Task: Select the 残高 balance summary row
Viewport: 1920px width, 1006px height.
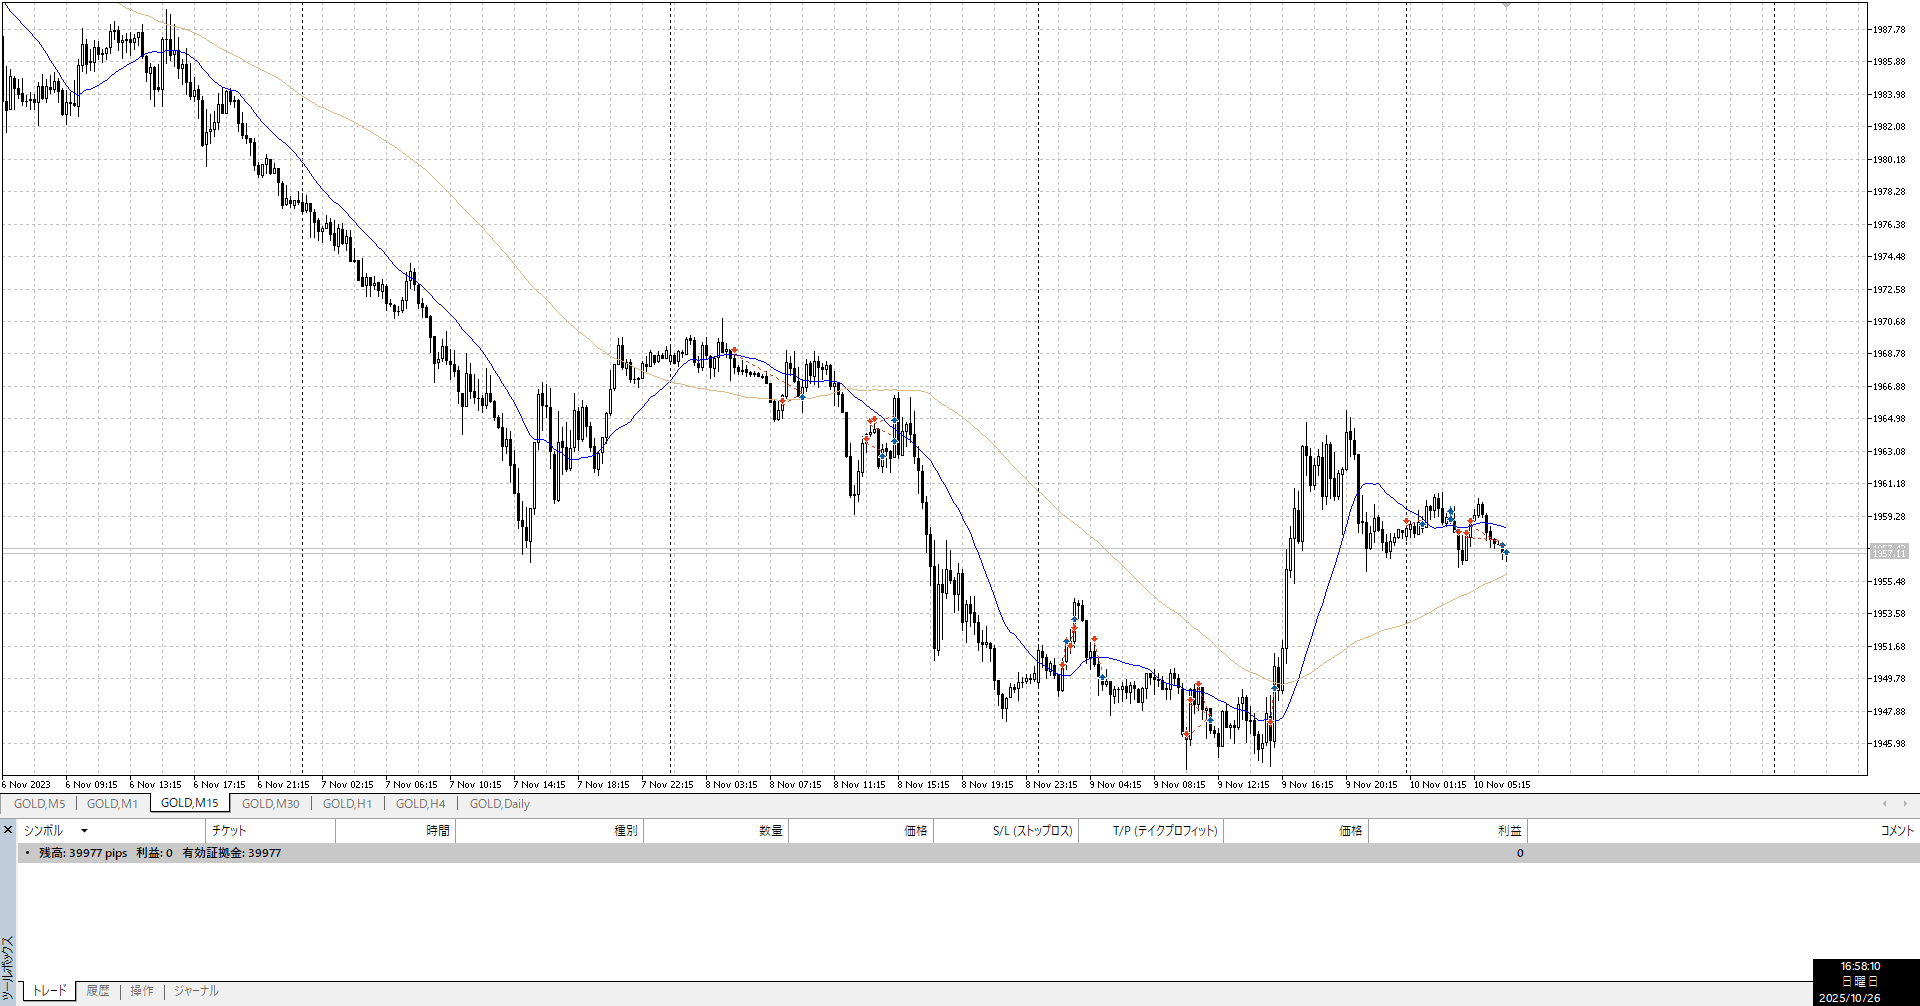Action: pyautogui.click(x=160, y=853)
